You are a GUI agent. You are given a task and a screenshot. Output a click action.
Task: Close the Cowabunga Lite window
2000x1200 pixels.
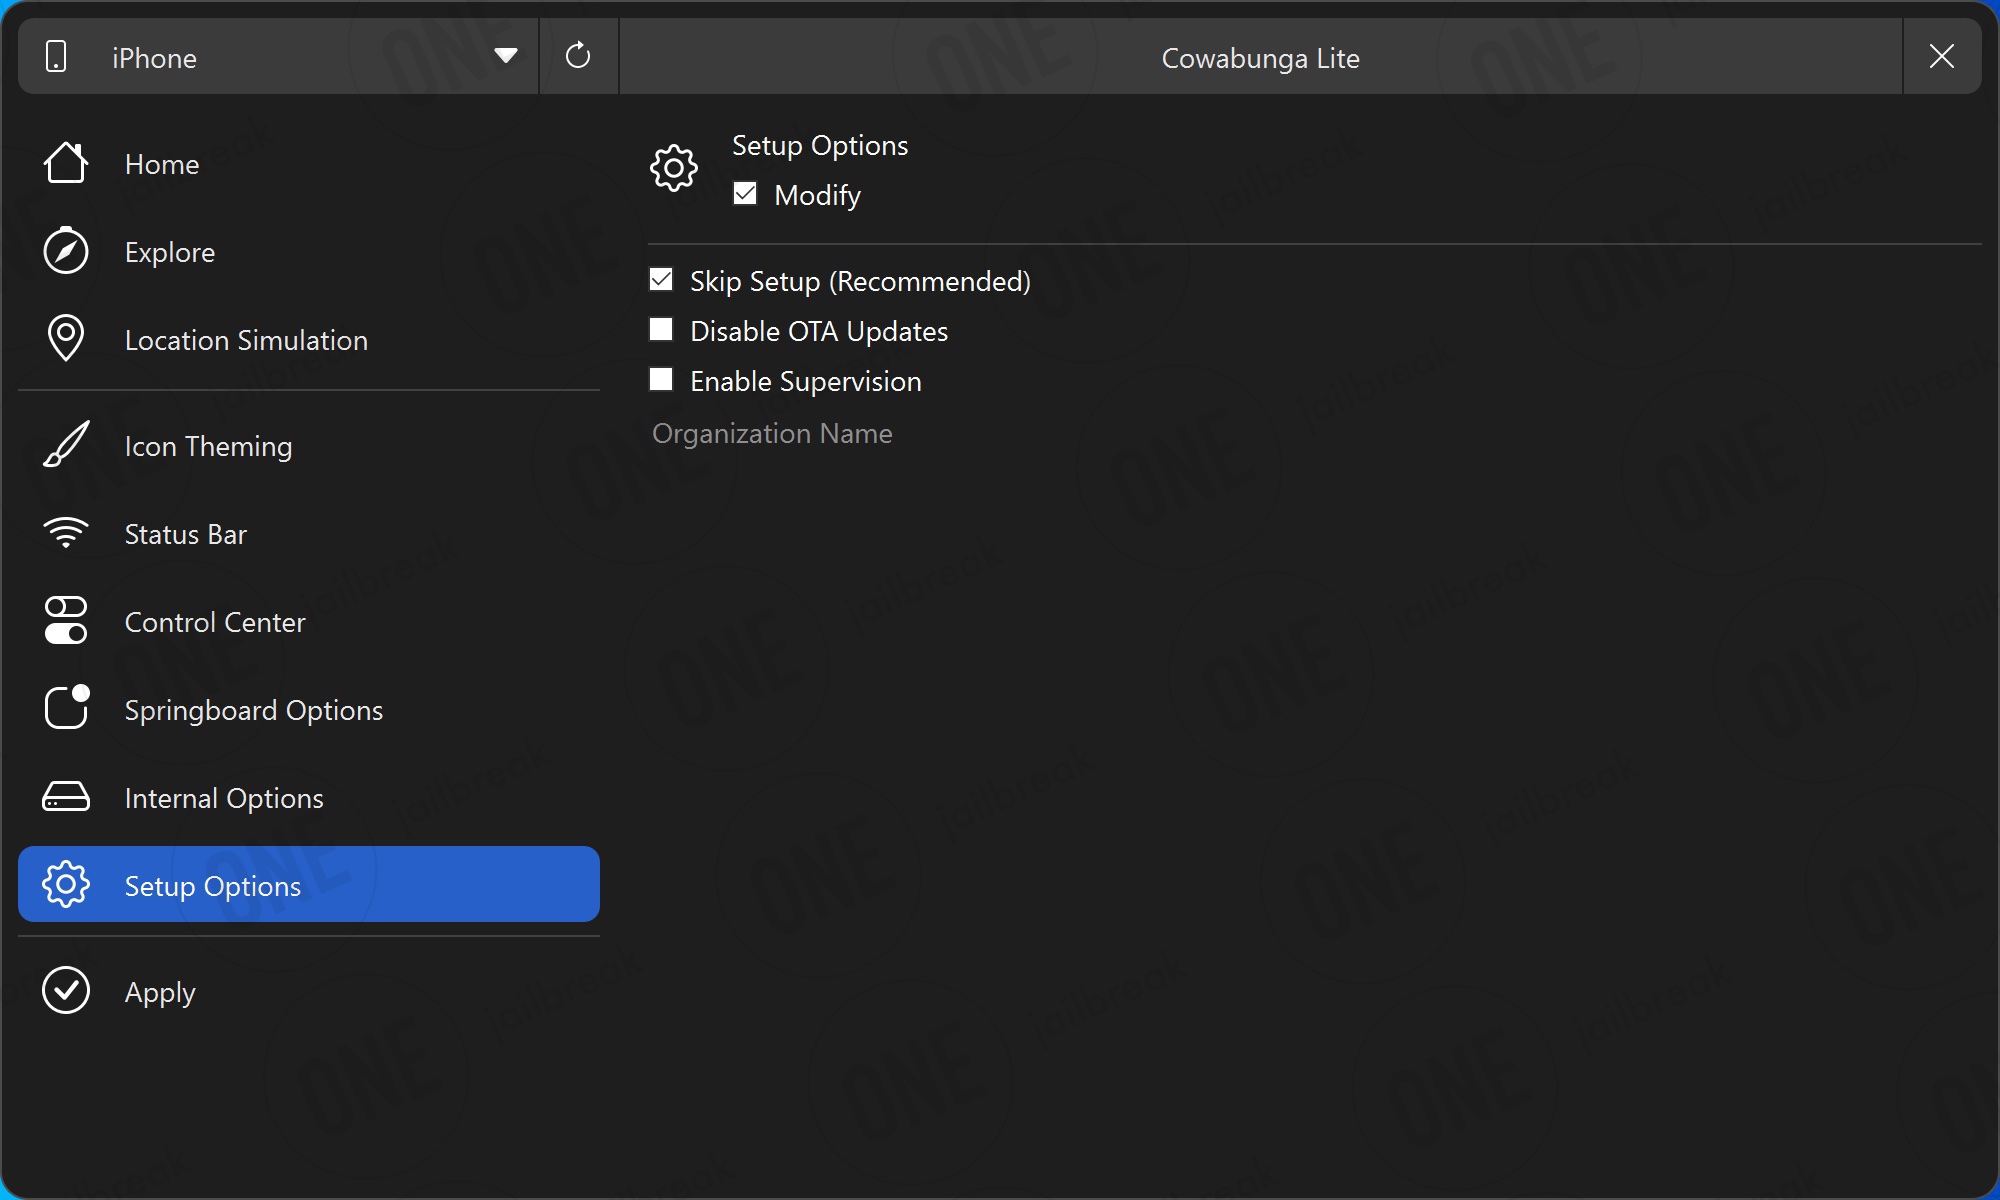point(1942,56)
